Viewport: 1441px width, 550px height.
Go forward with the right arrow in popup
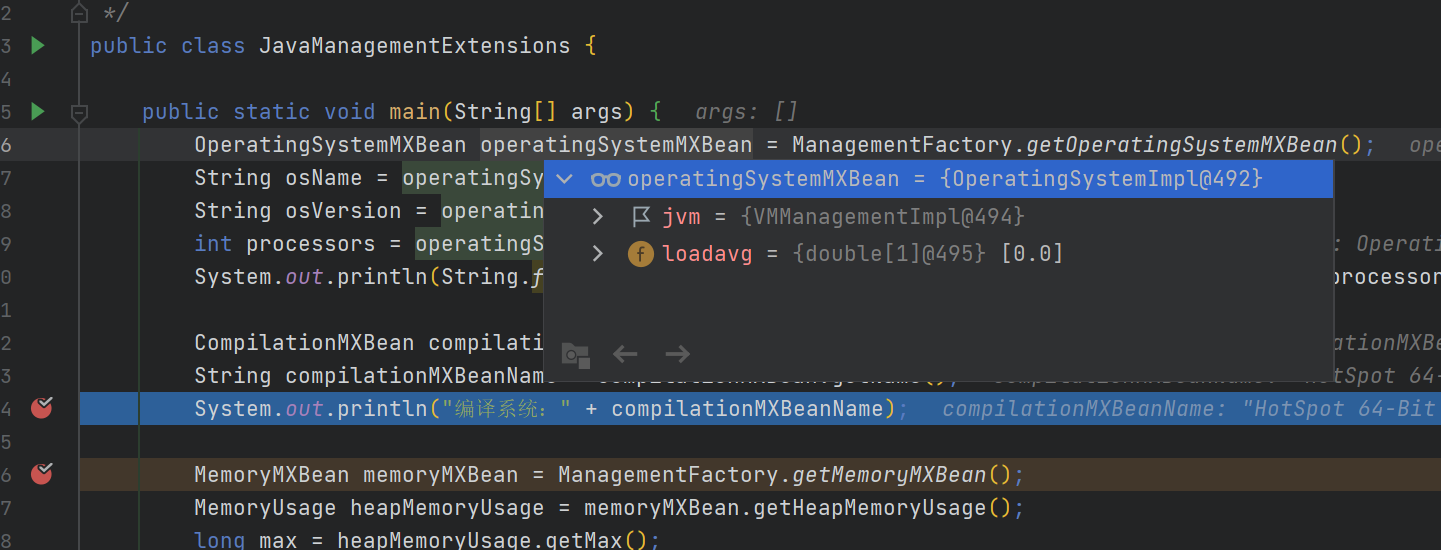pos(677,353)
